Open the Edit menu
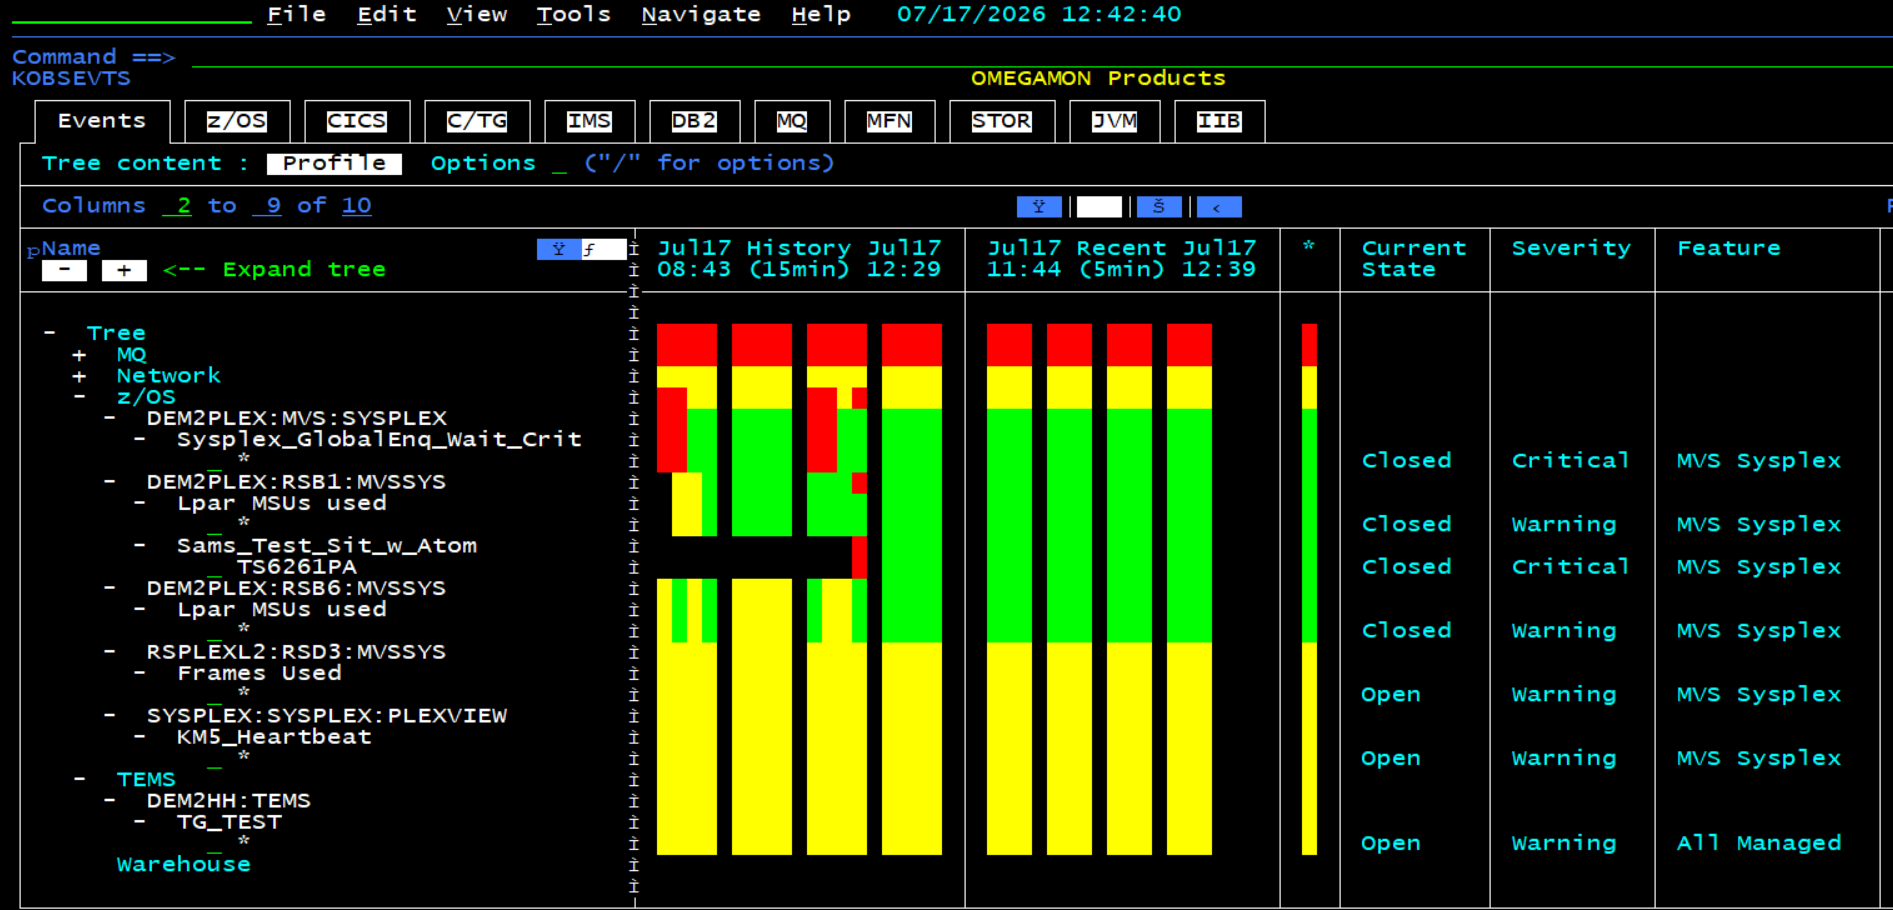 click(387, 14)
